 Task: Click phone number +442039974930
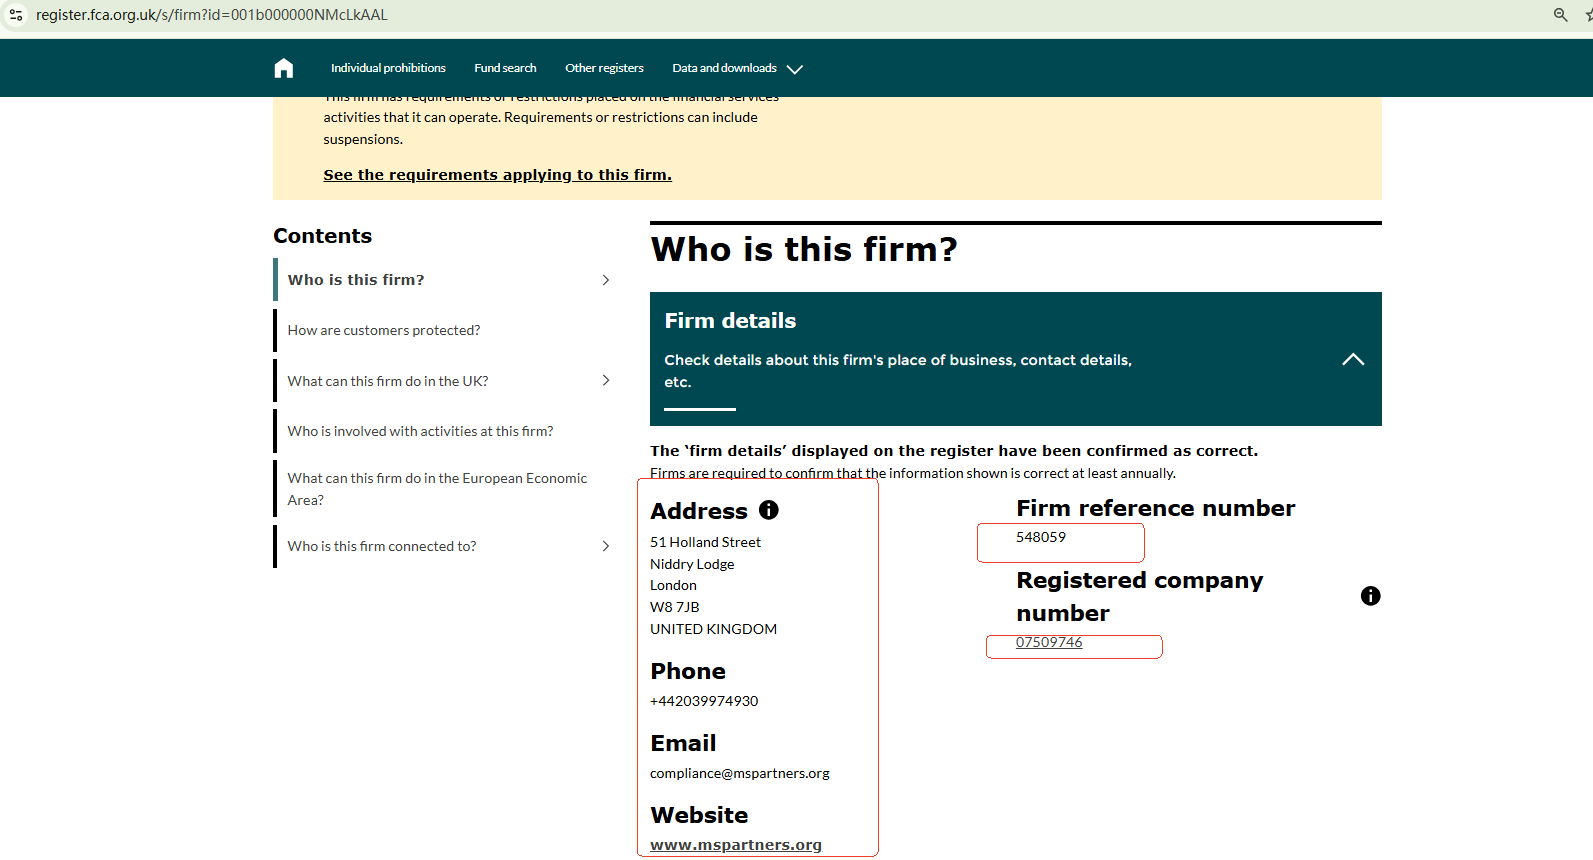704,701
